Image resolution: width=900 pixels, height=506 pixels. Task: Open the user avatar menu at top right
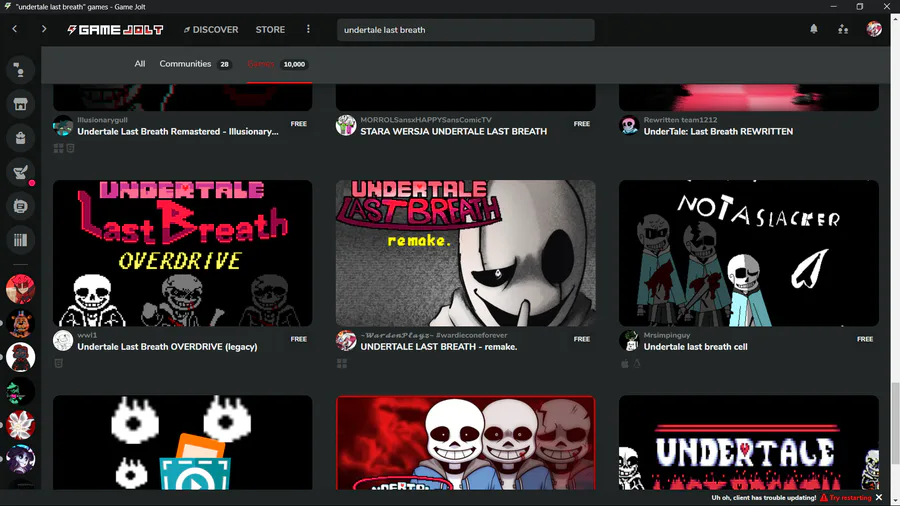click(x=874, y=29)
